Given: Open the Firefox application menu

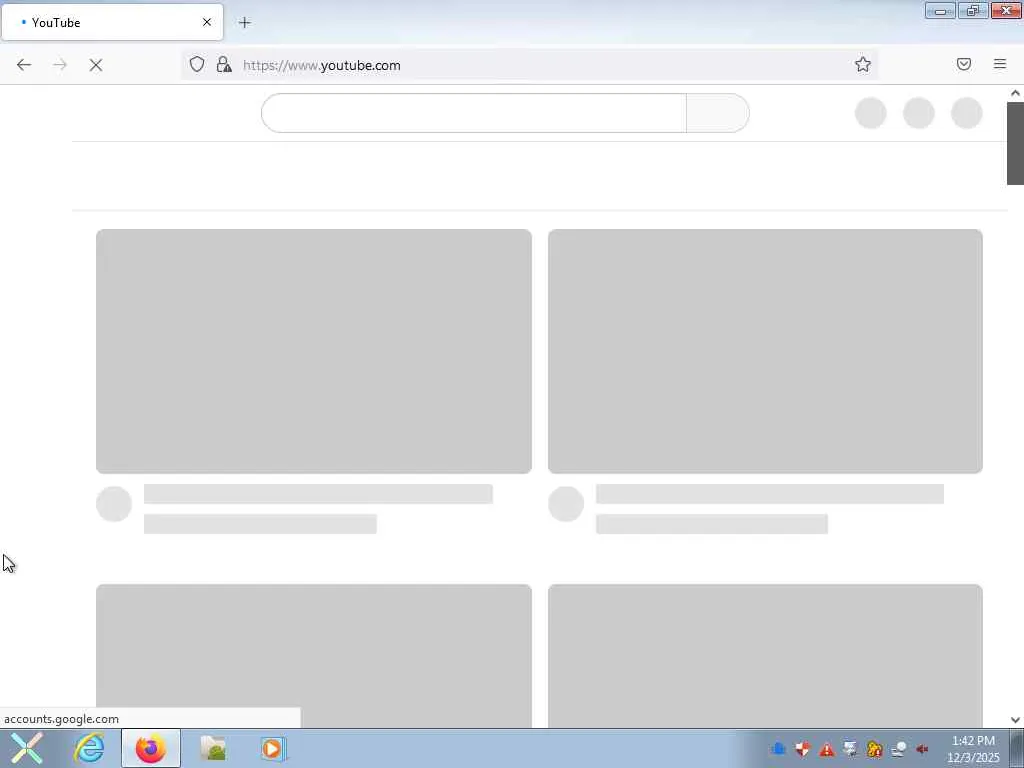Looking at the screenshot, I should [x=1000, y=64].
